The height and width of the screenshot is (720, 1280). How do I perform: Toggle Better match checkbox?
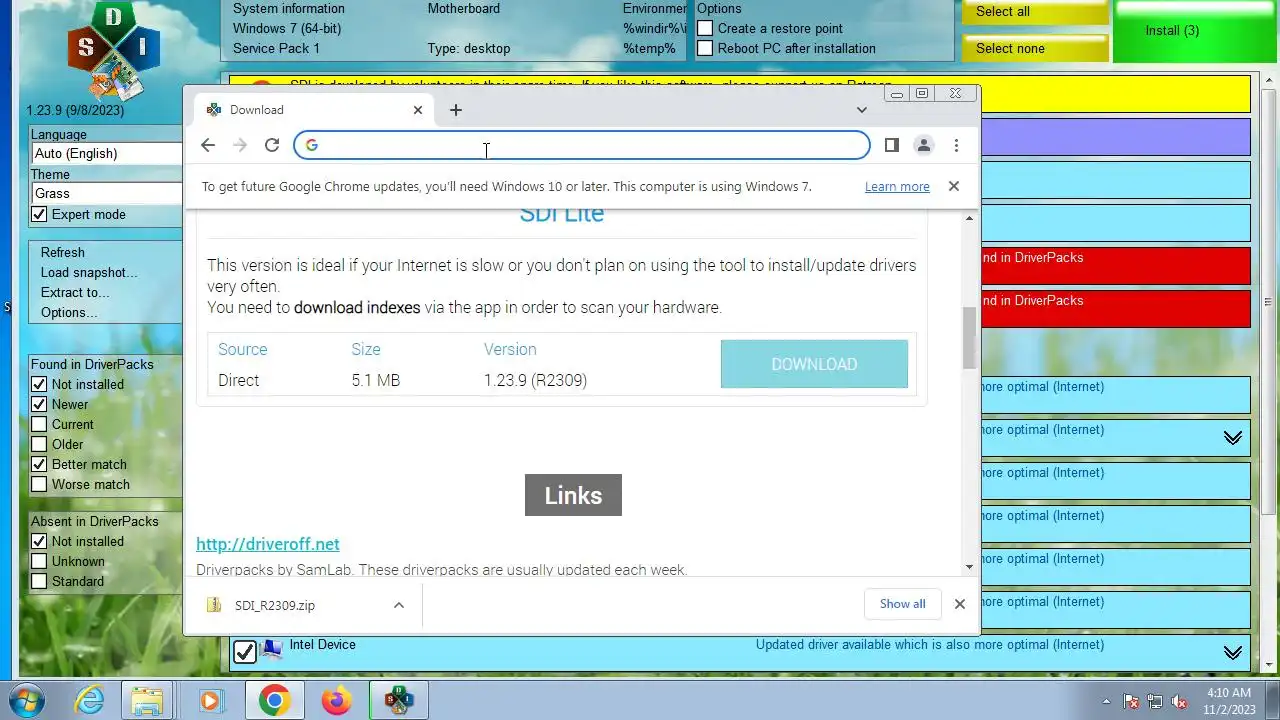point(39,464)
